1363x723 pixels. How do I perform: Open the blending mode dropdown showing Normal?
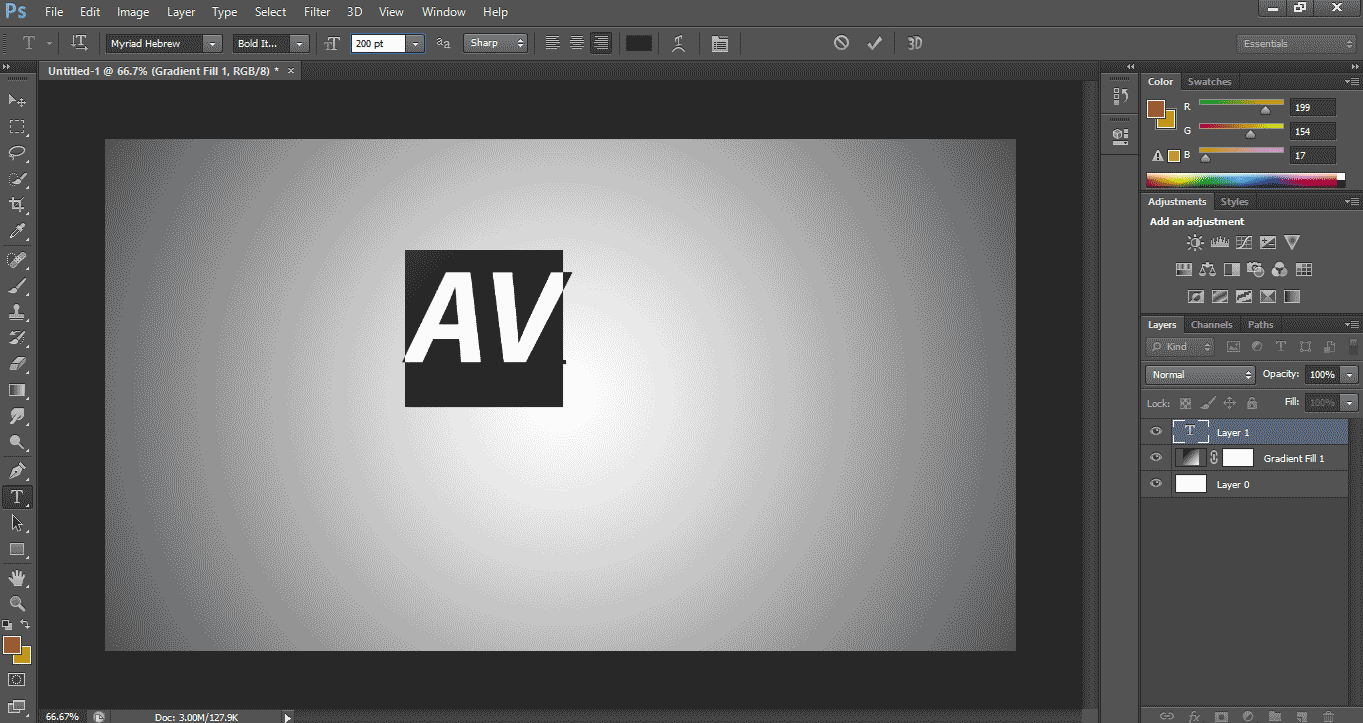tap(1199, 374)
